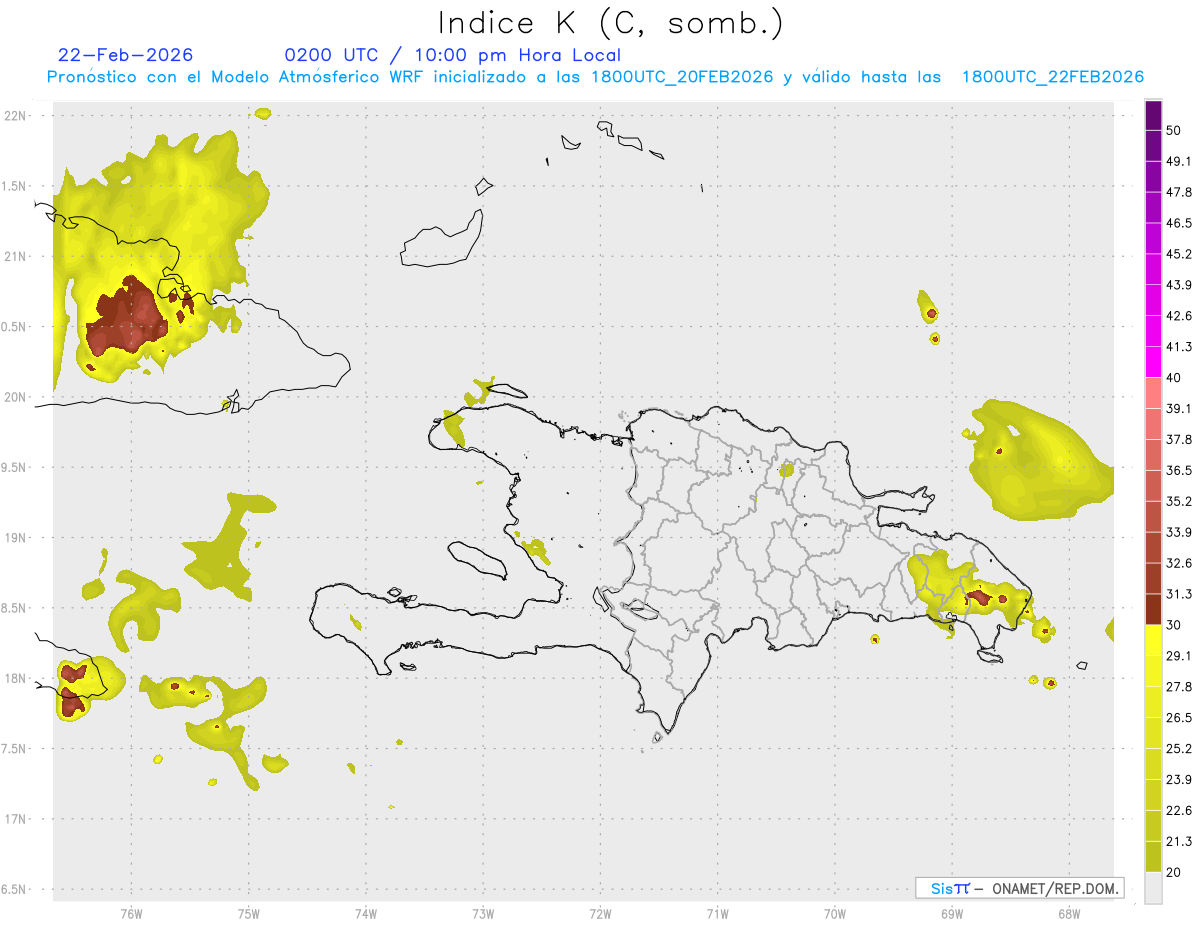Click the '20N' latitude axis label
Image resolution: width=1200 pixels, height=927 pixels.
15,397
